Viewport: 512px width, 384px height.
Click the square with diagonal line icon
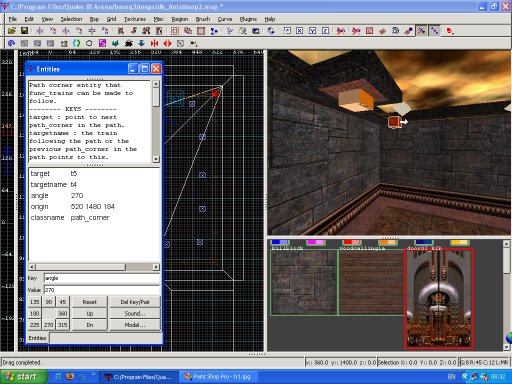pyautogui.click(x=180, y=43)
